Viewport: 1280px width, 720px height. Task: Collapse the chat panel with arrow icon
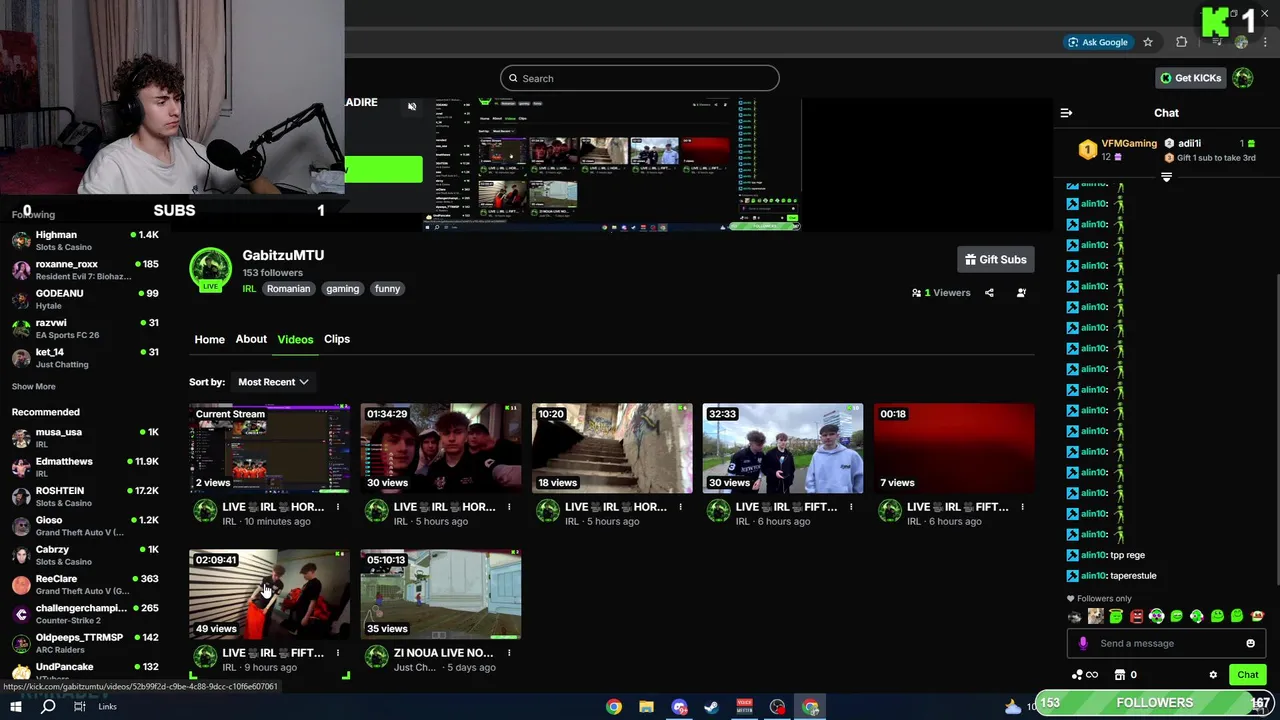[x=1066, y=113]
